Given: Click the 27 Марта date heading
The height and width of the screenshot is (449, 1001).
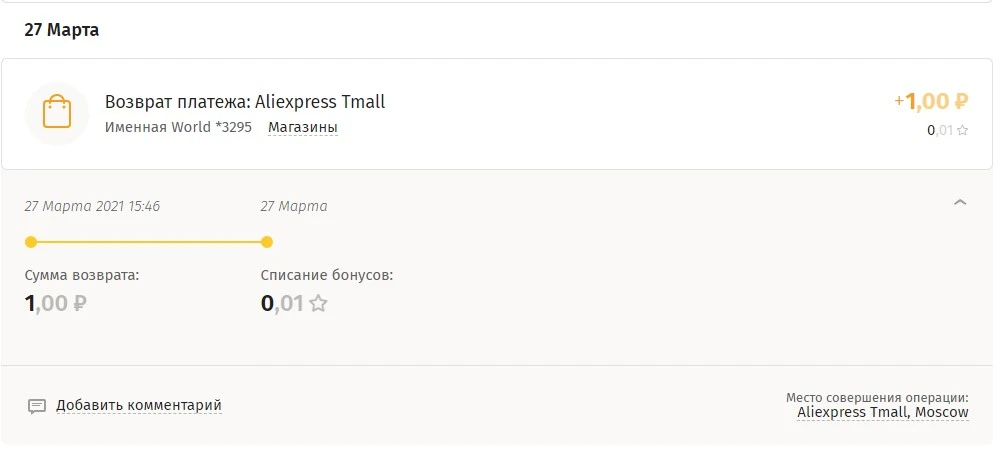Looking at the screenshot, I should [x=61, y=30].
